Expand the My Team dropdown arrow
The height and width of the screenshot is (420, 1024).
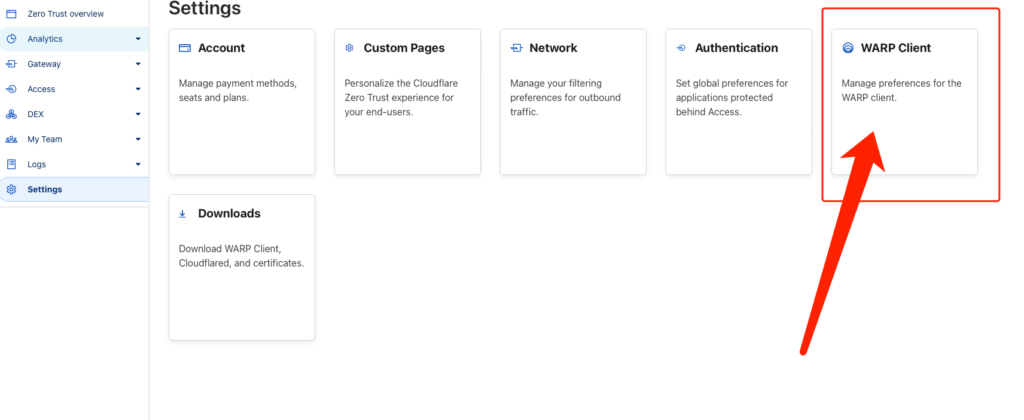[x=138, y=139]
